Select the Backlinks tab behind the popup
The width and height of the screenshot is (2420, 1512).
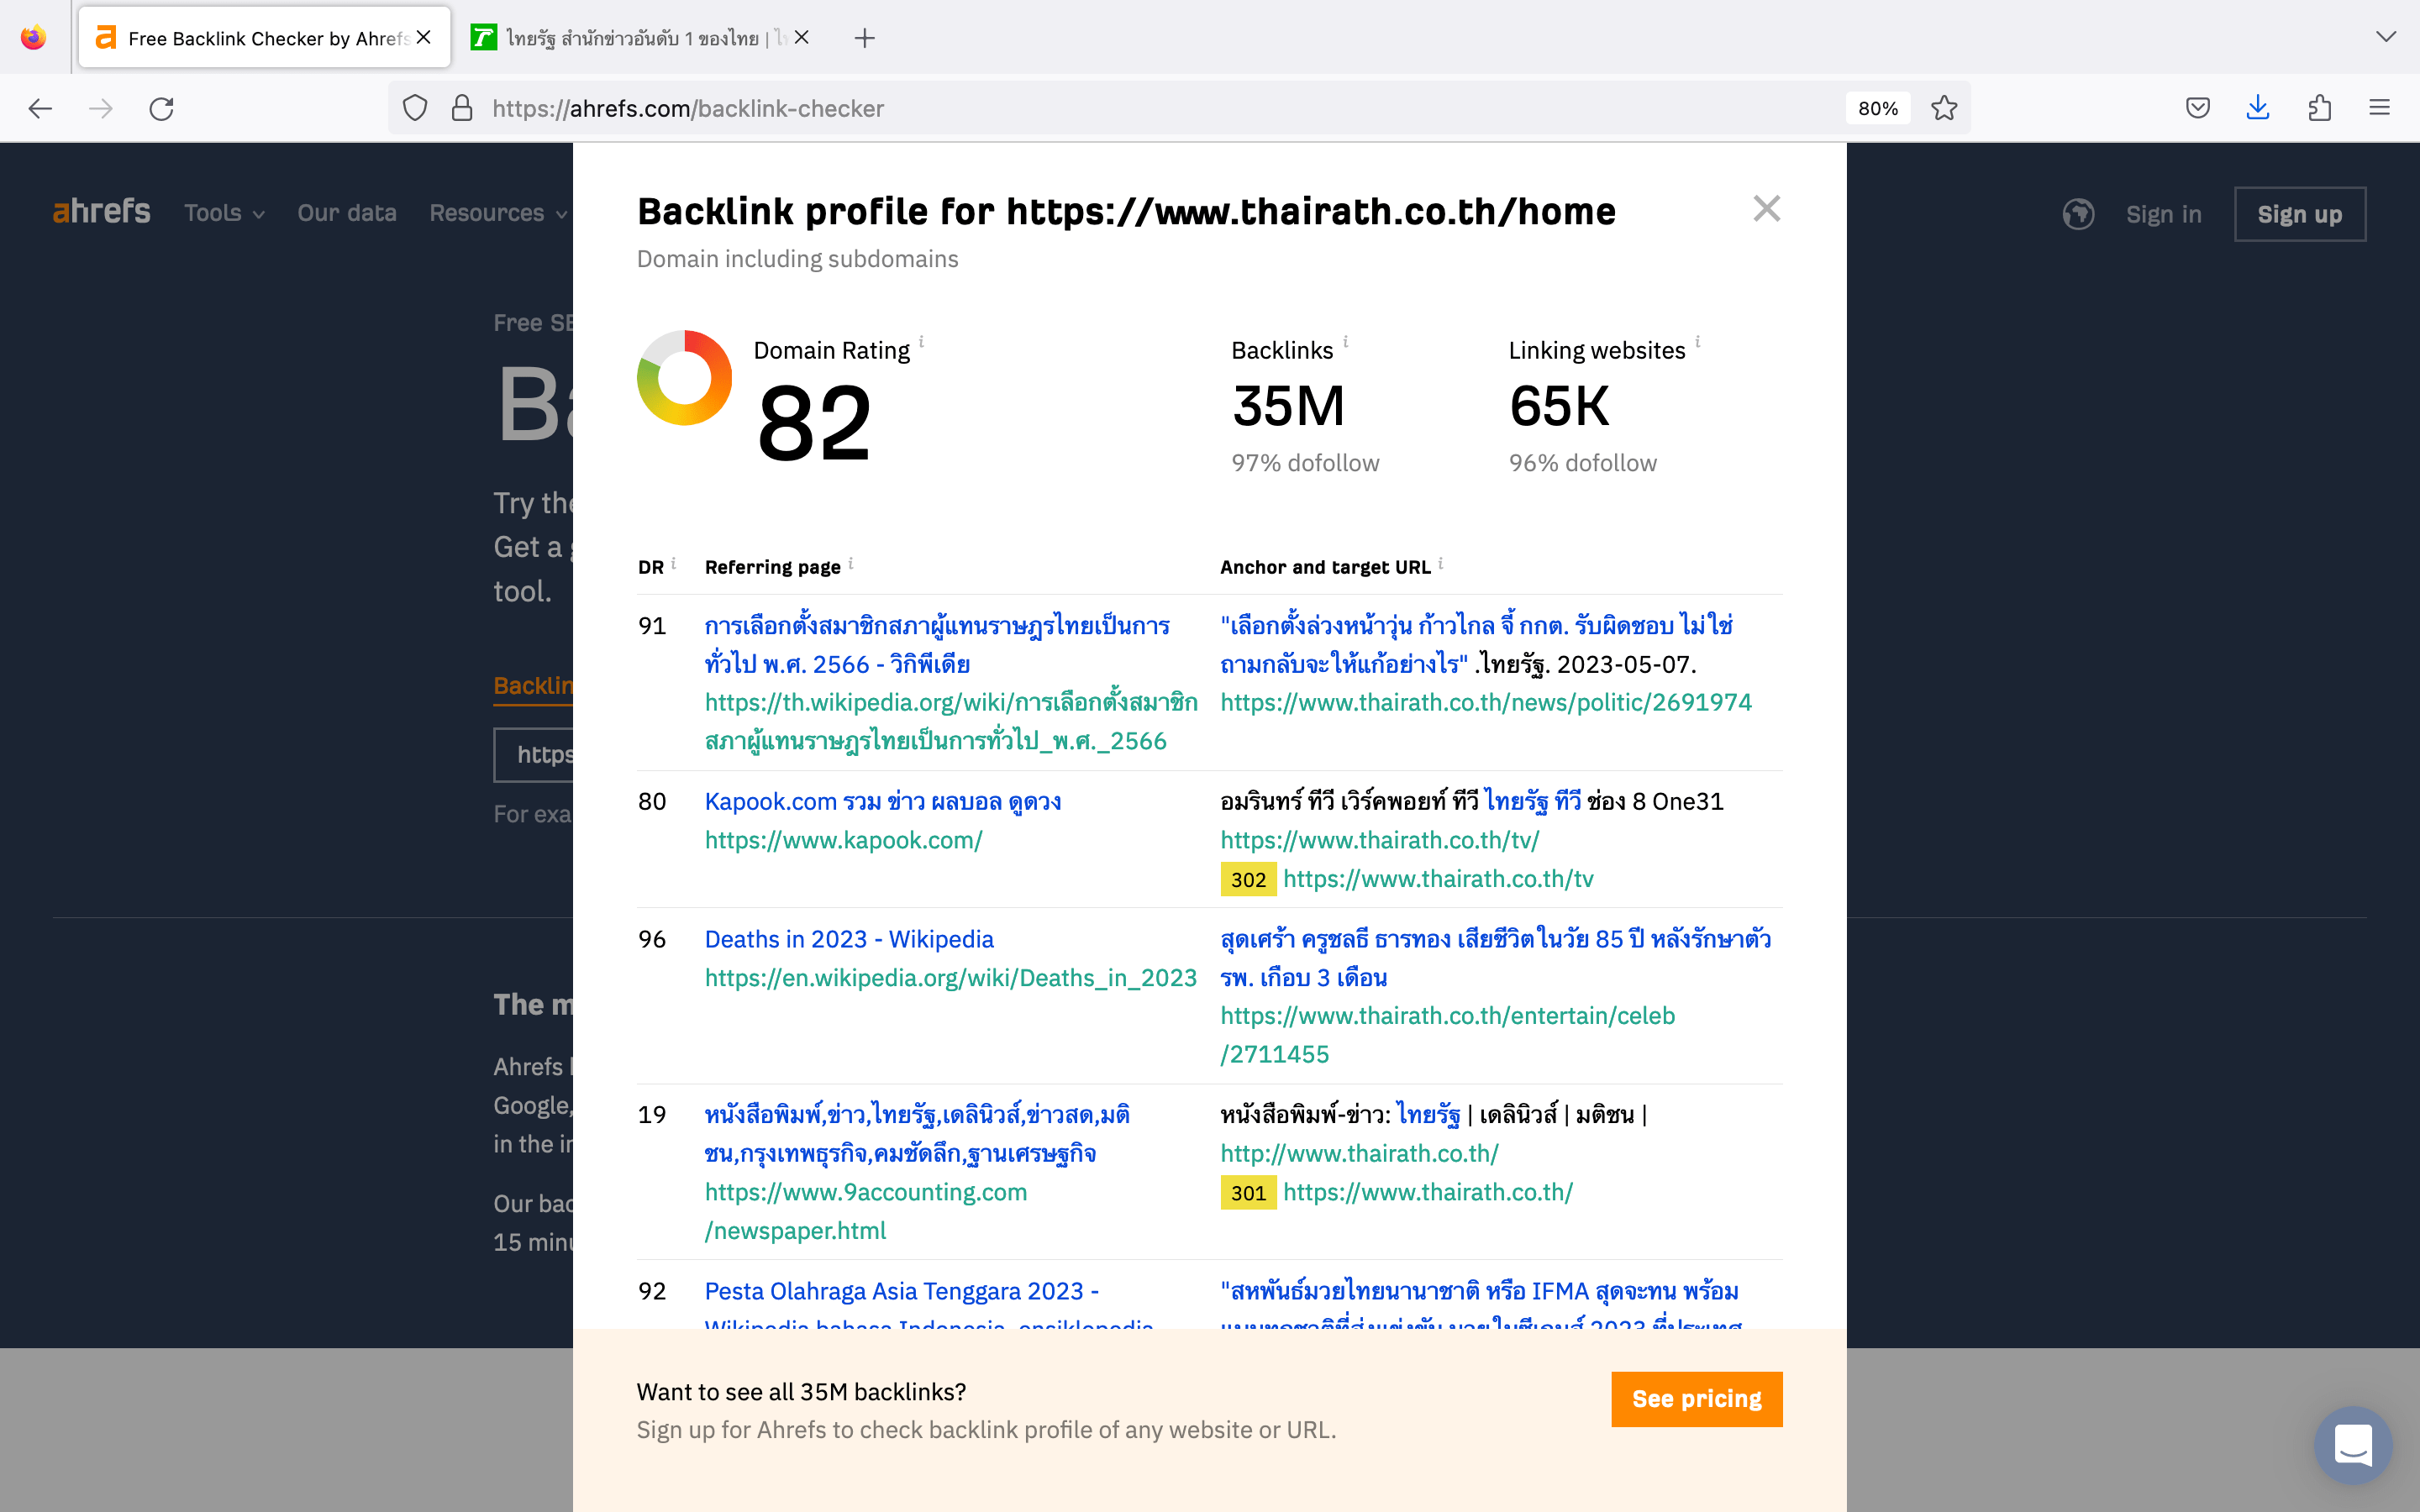click(x=533, y=686)
